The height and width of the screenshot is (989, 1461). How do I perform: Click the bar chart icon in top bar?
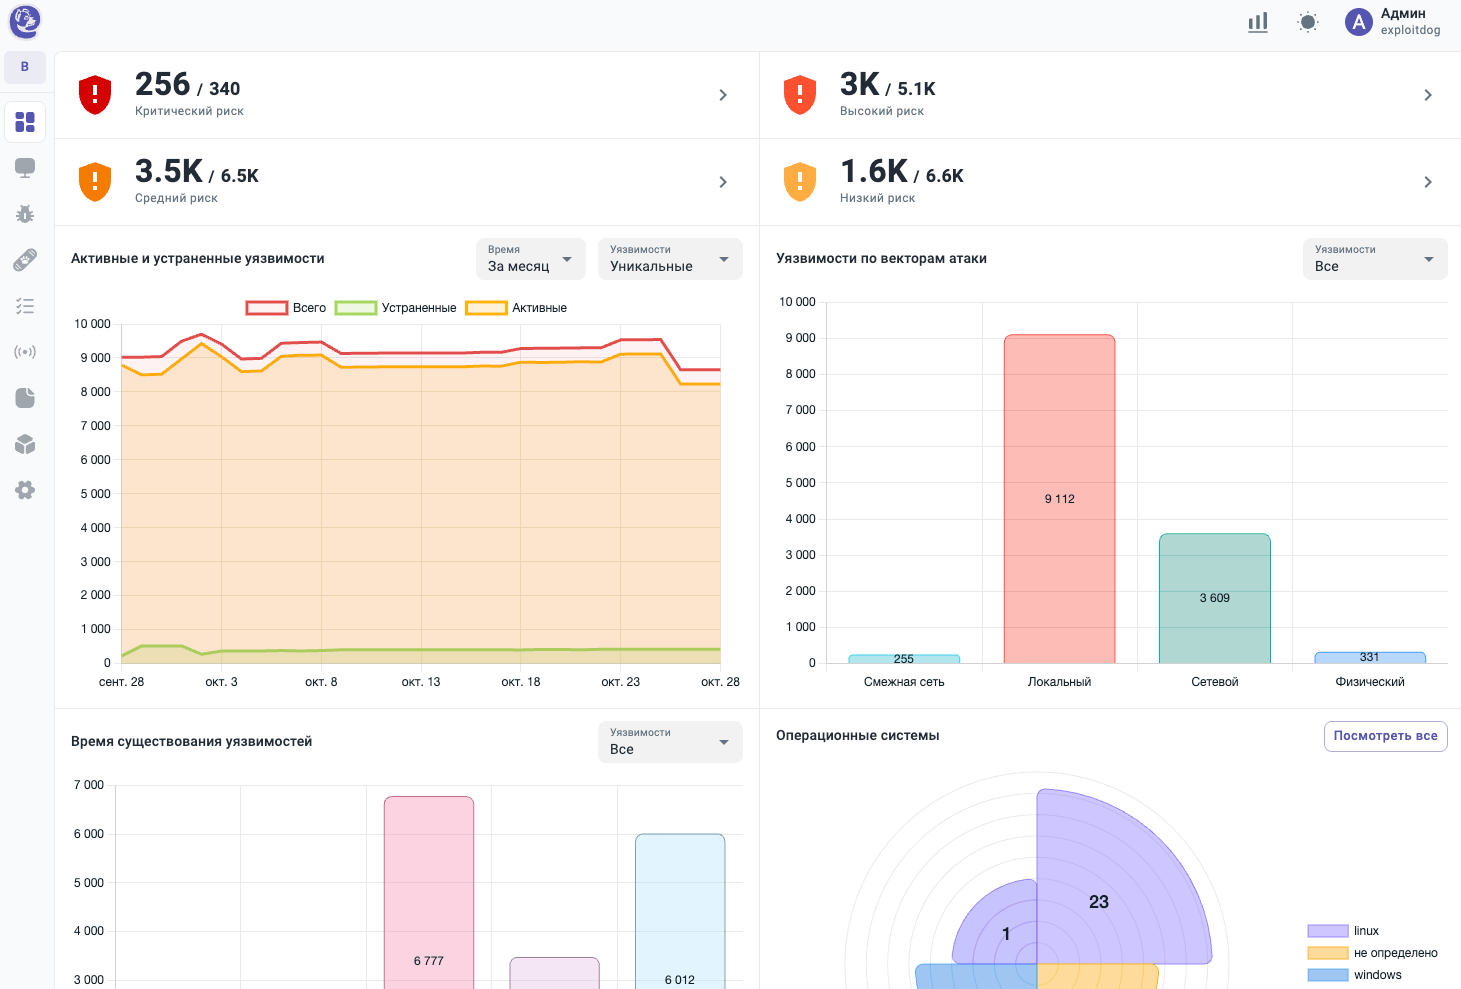click(x=1258, y=22)
